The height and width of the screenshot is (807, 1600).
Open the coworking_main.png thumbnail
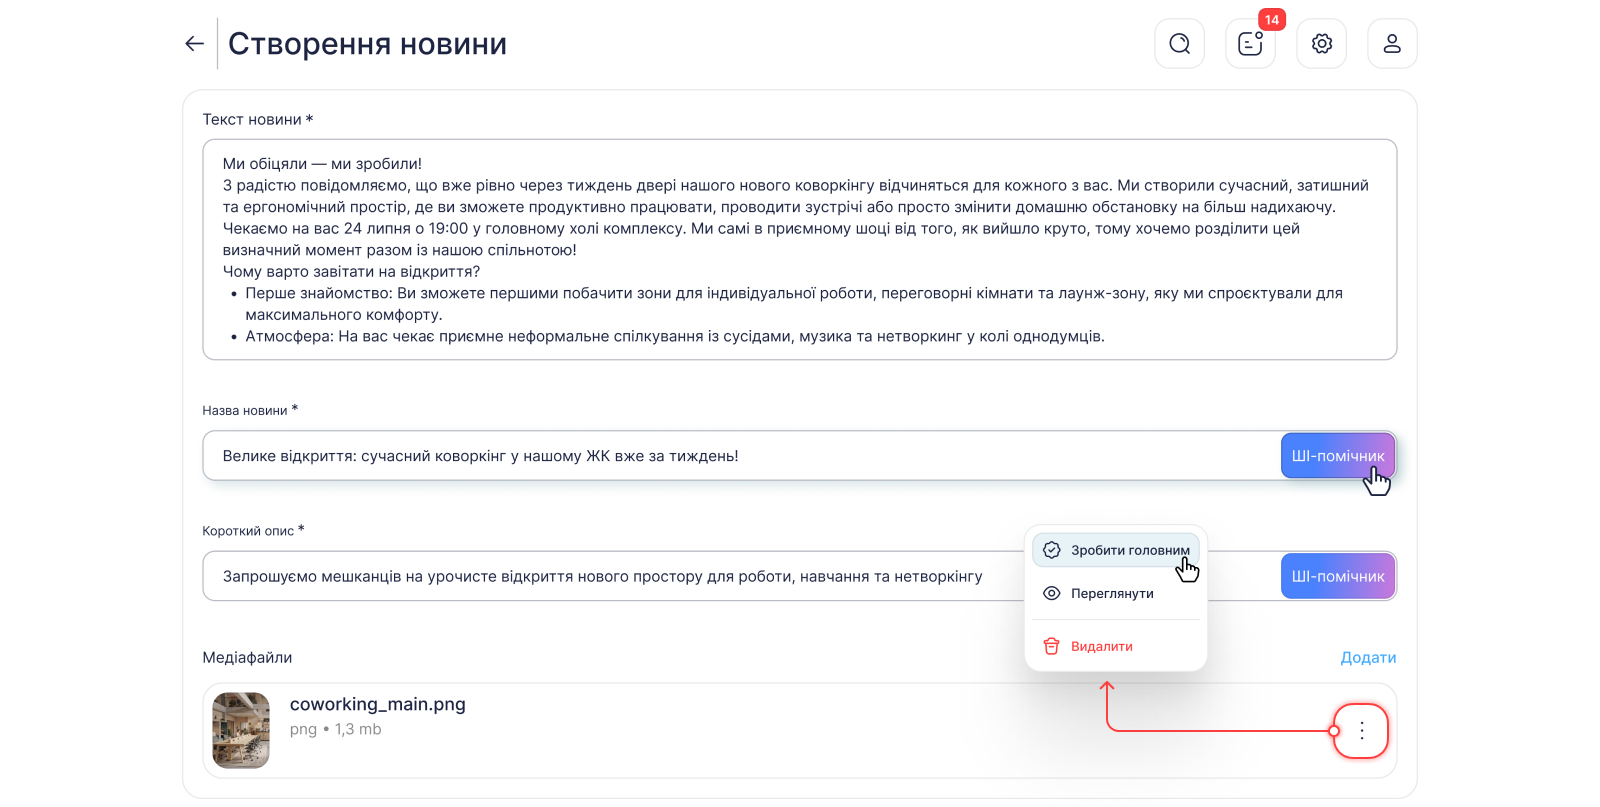tap(241, 731)
